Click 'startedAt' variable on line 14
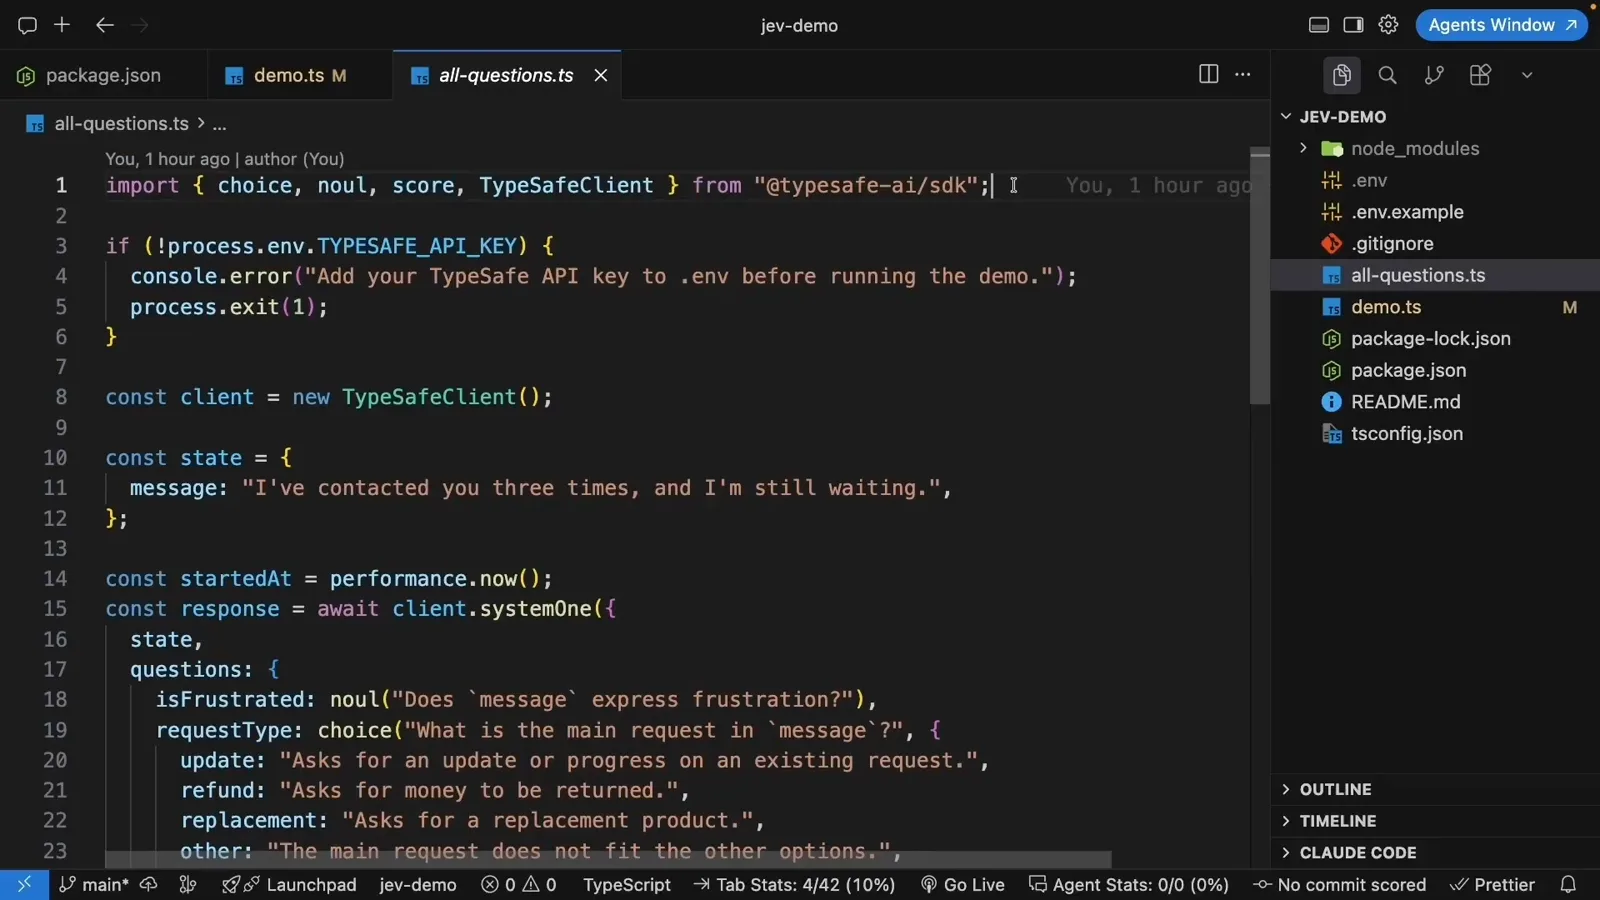1600x900 pixels. [x=236, y=579]
